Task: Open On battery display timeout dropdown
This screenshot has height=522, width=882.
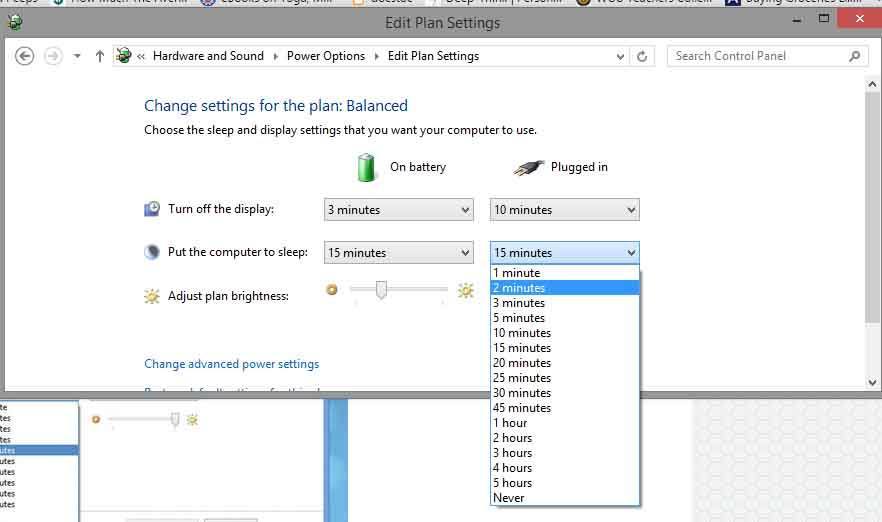Action: pyautogui.click(x=399, y=210)
